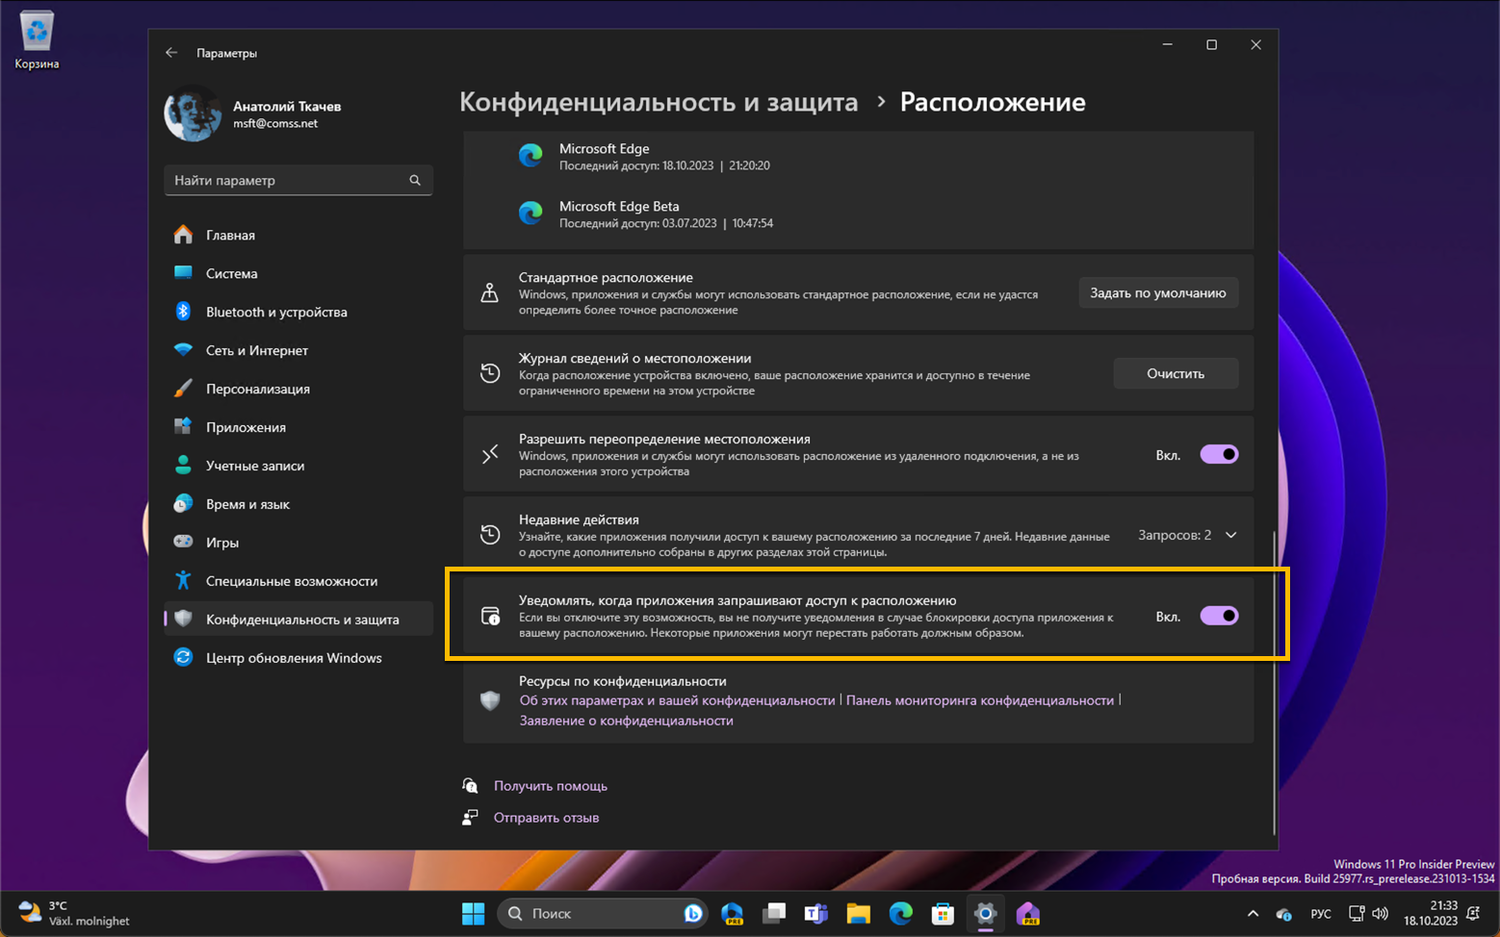Click the history icon next to Журнал сведений о местоположении
Image resolution: width=1500 pixels, height=937 pixels.
click(x=490, y=373)
